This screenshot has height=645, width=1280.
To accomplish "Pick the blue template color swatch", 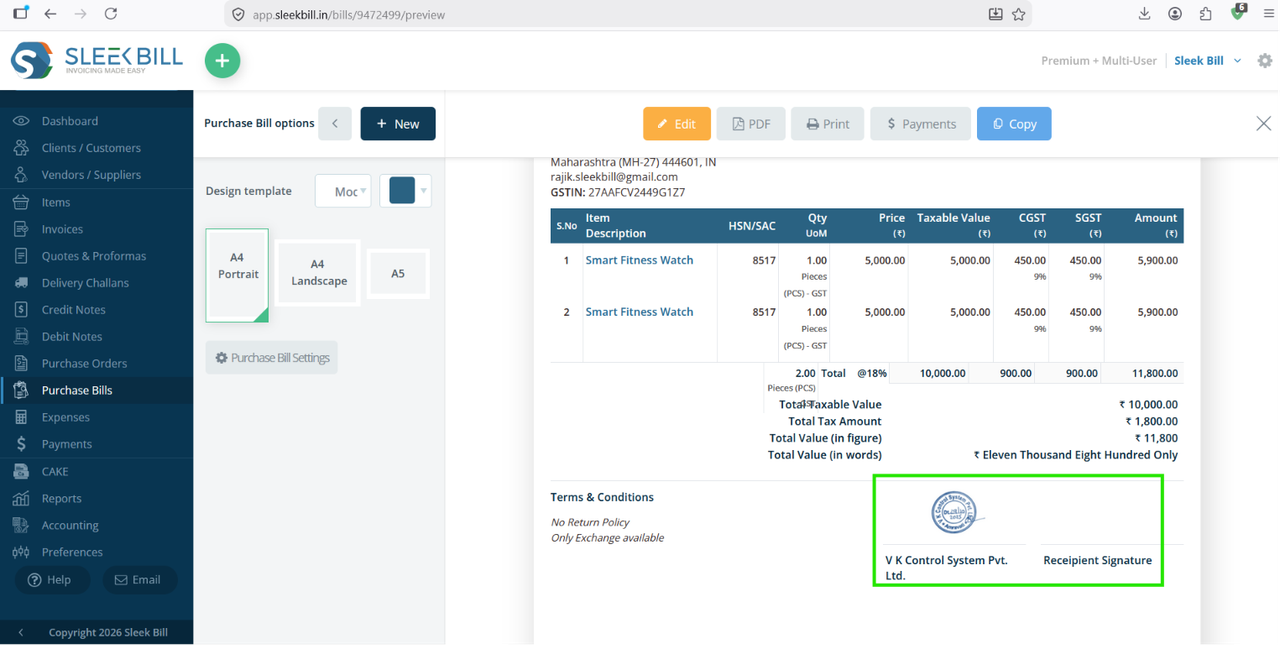I will point(402,191).
